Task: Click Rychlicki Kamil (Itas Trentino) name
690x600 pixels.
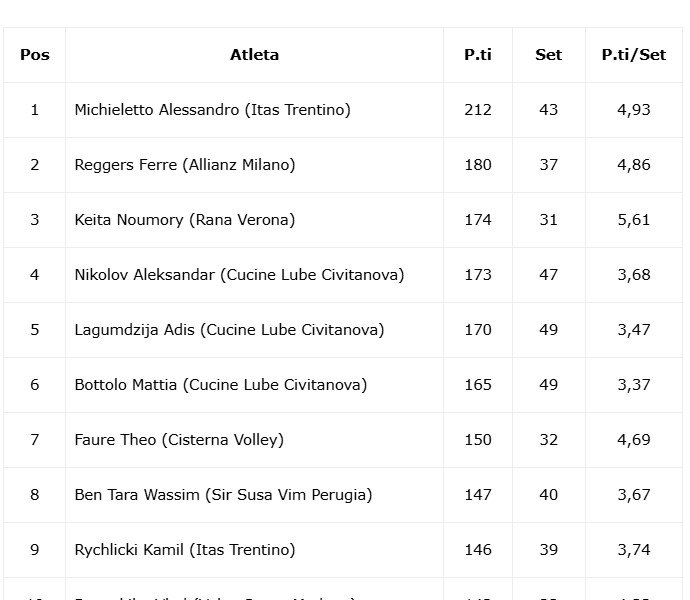Action: tap(185, 550)
